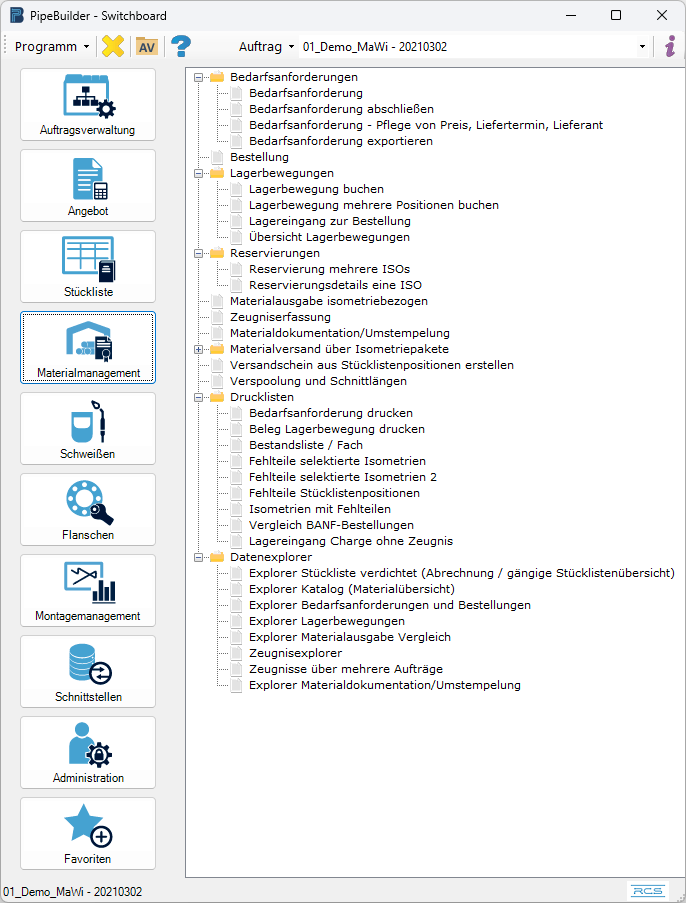Open Lagerbewegung buchen entry
The height and width of the screenshot is (903, 686).
(316, 189)
